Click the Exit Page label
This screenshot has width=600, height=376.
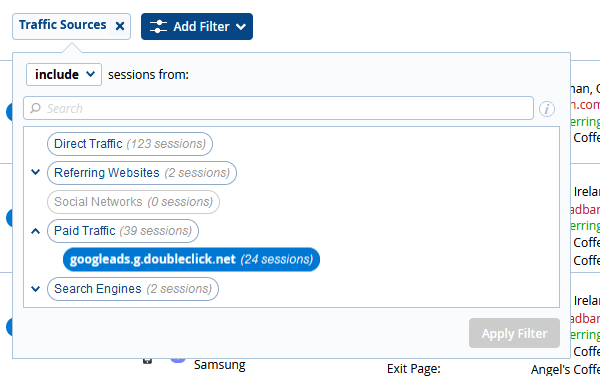414,369
